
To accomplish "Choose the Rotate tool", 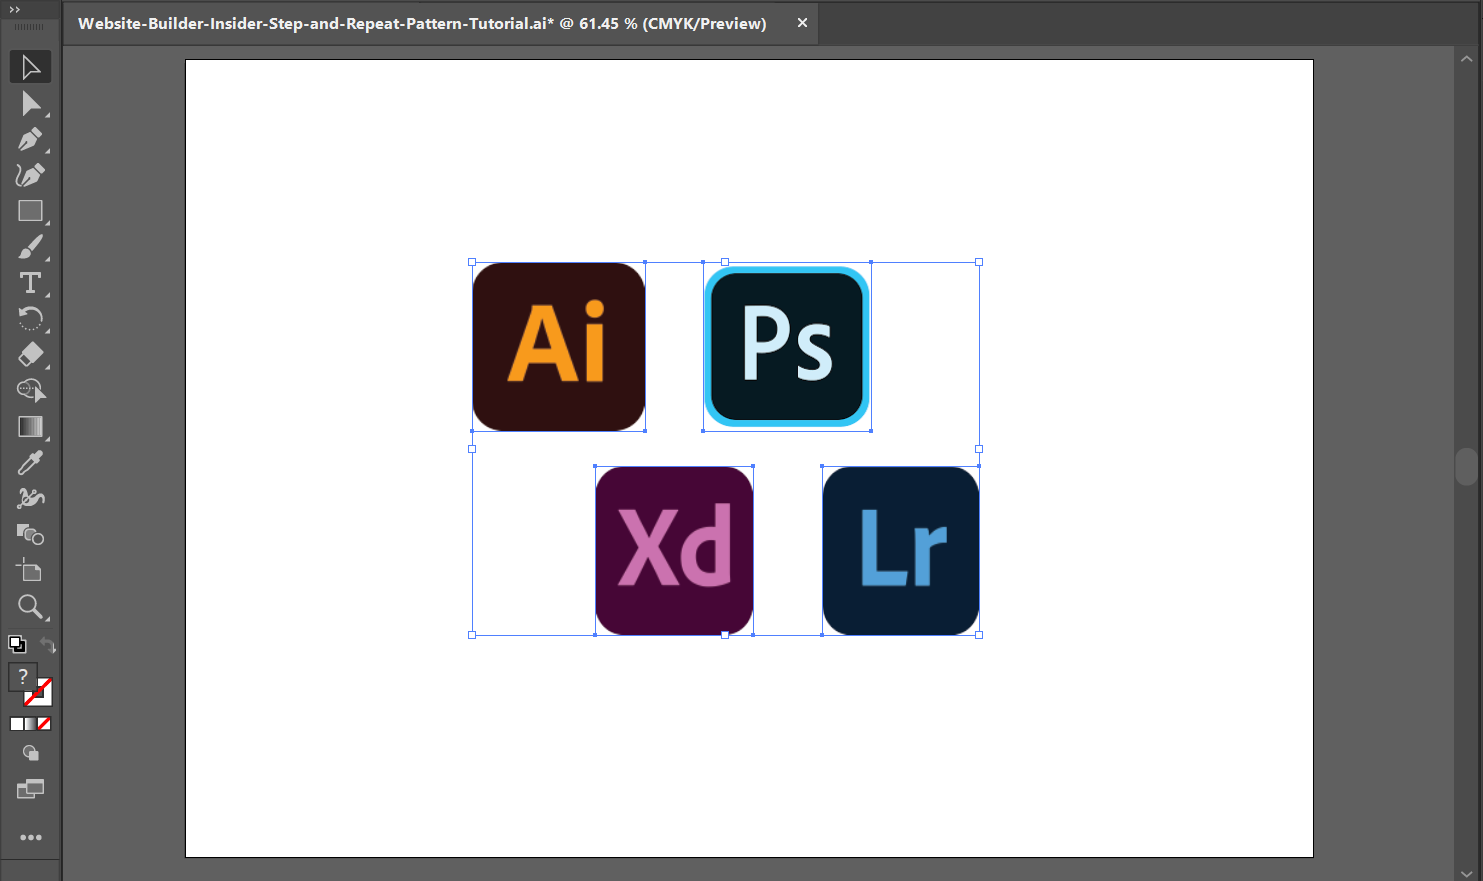I will [30, 319].
